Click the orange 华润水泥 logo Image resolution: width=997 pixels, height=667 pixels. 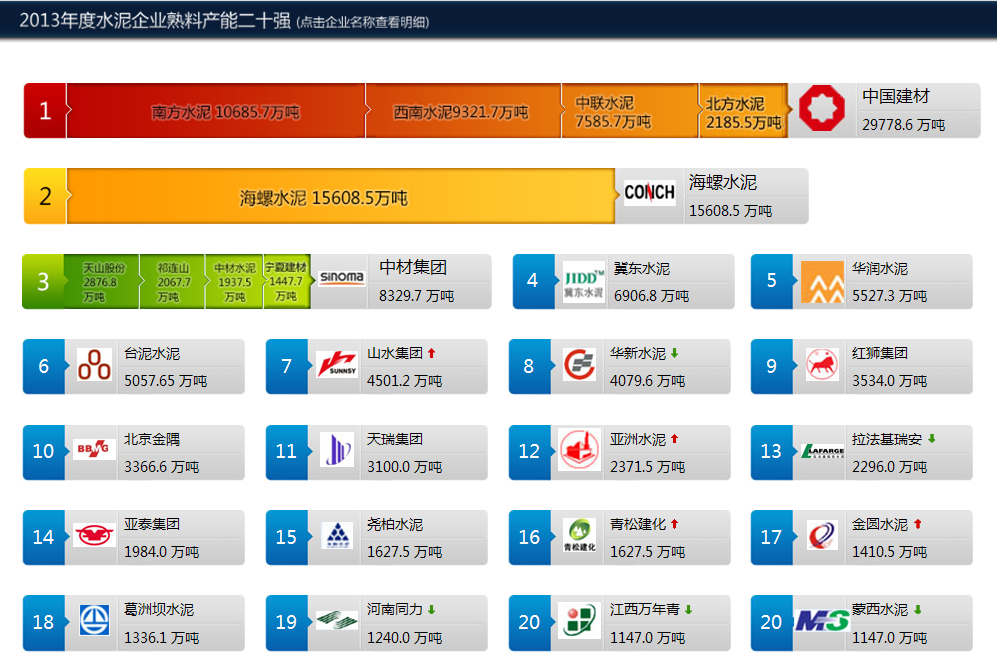point(822,282)
